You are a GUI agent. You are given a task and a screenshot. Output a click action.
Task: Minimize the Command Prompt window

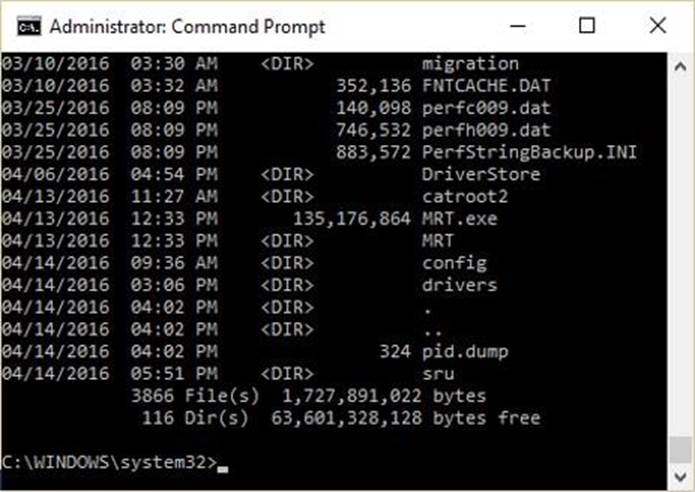pos(517,25)
